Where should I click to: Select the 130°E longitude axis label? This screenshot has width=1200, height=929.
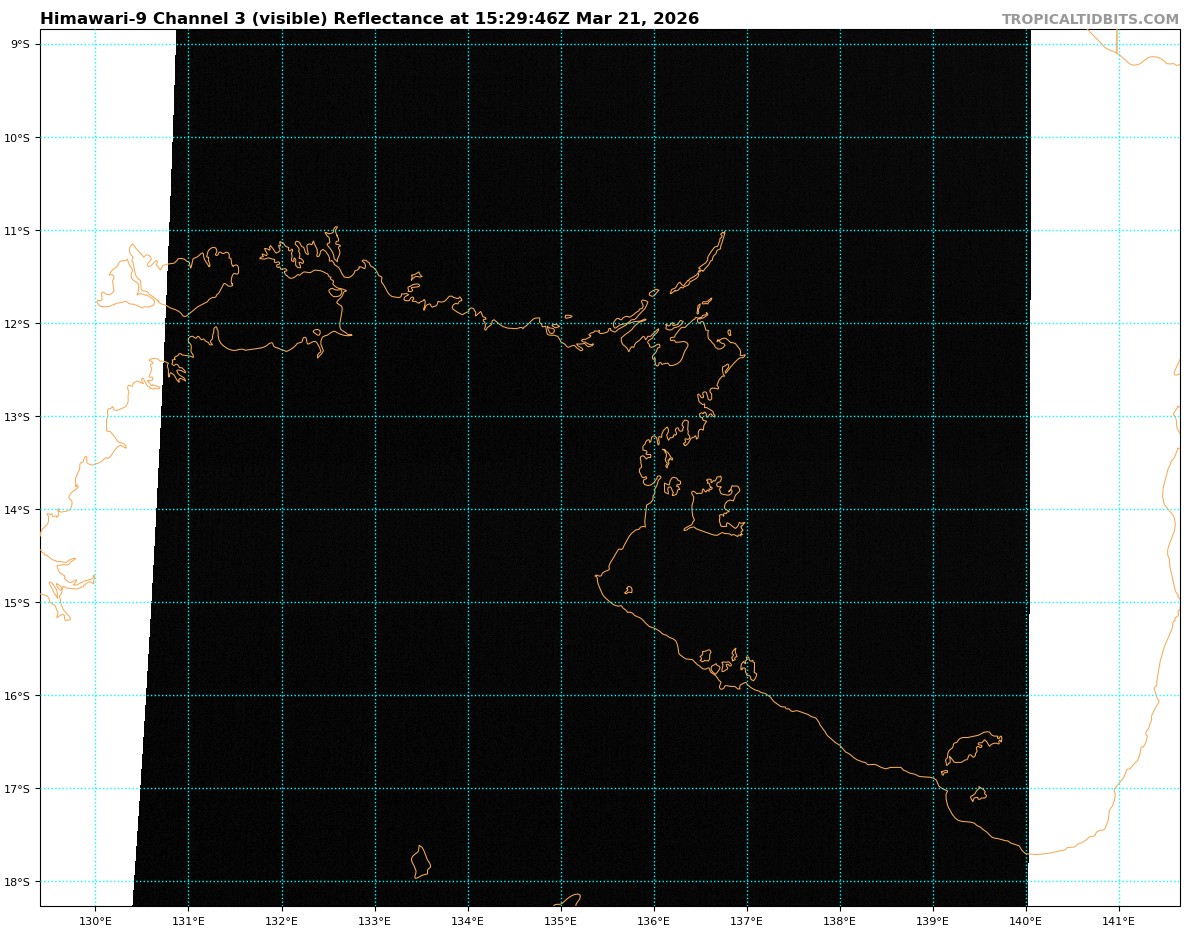point(95,920)
